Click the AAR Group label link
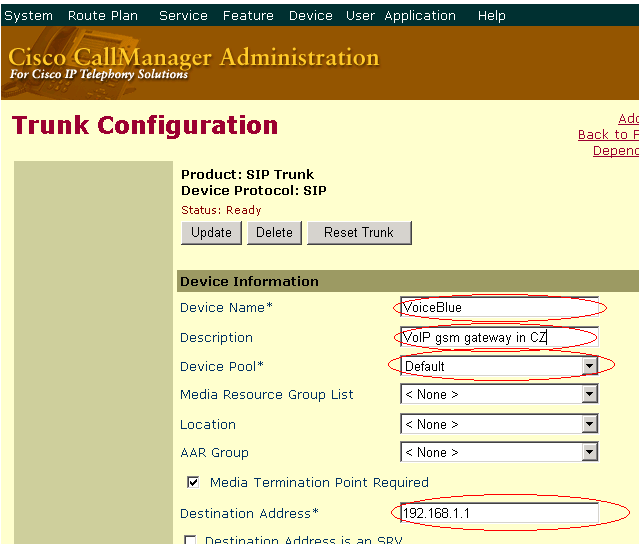Image resolution: width=639 pixels, height=544 pixels. (x=214, y=452)
